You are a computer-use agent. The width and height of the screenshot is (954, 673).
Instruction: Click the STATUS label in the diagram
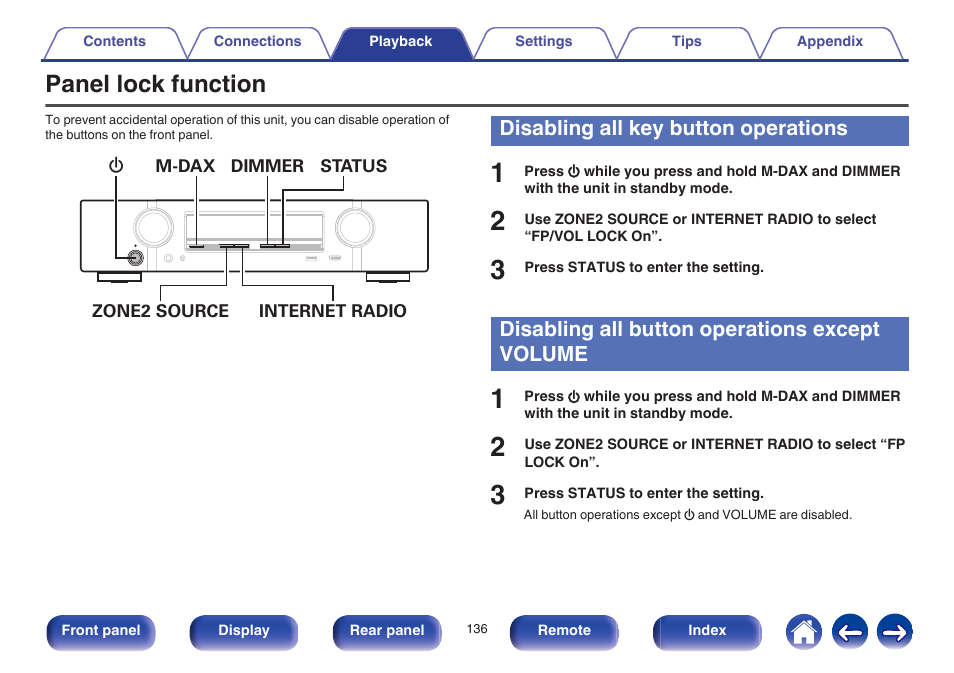353,166
